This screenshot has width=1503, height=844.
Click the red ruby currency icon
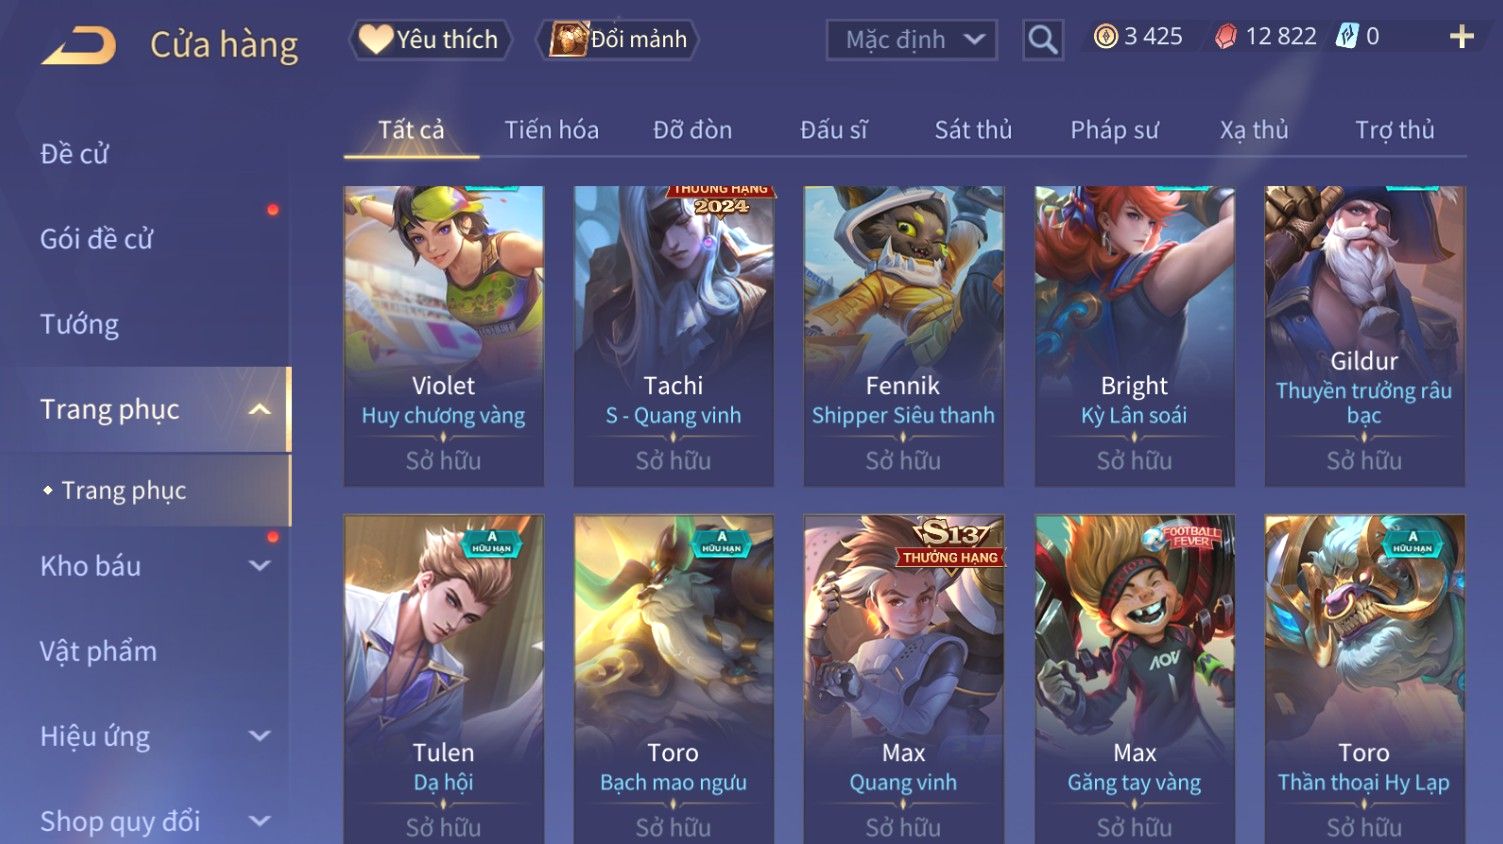click(x=1225, y=37)
